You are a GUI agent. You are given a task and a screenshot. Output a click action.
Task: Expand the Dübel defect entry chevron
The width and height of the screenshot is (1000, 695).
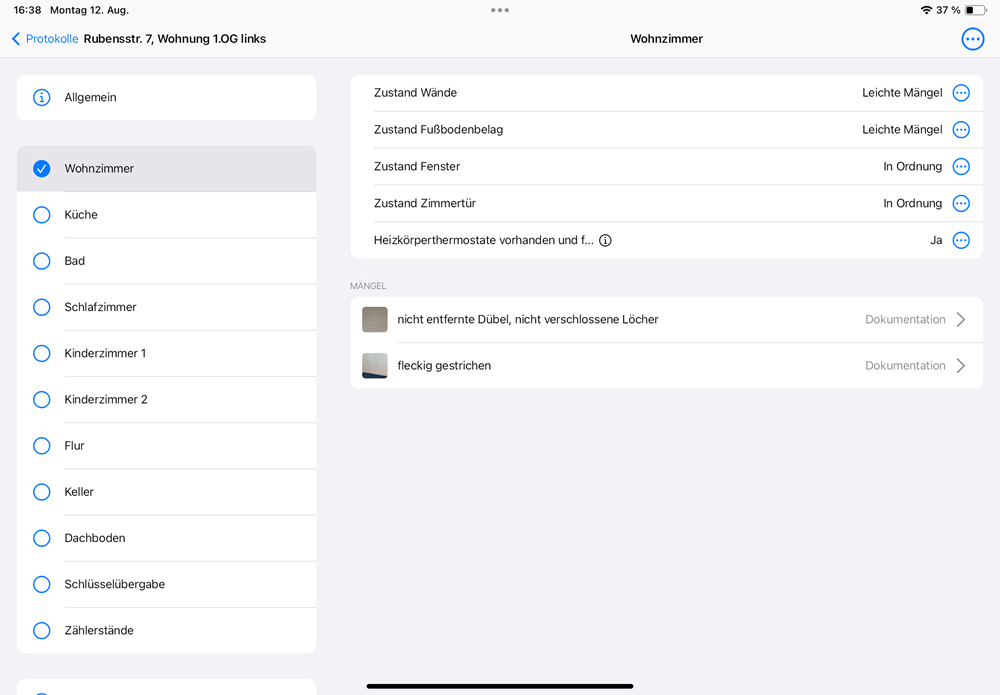pyautogui.click(x=960, y=320)
